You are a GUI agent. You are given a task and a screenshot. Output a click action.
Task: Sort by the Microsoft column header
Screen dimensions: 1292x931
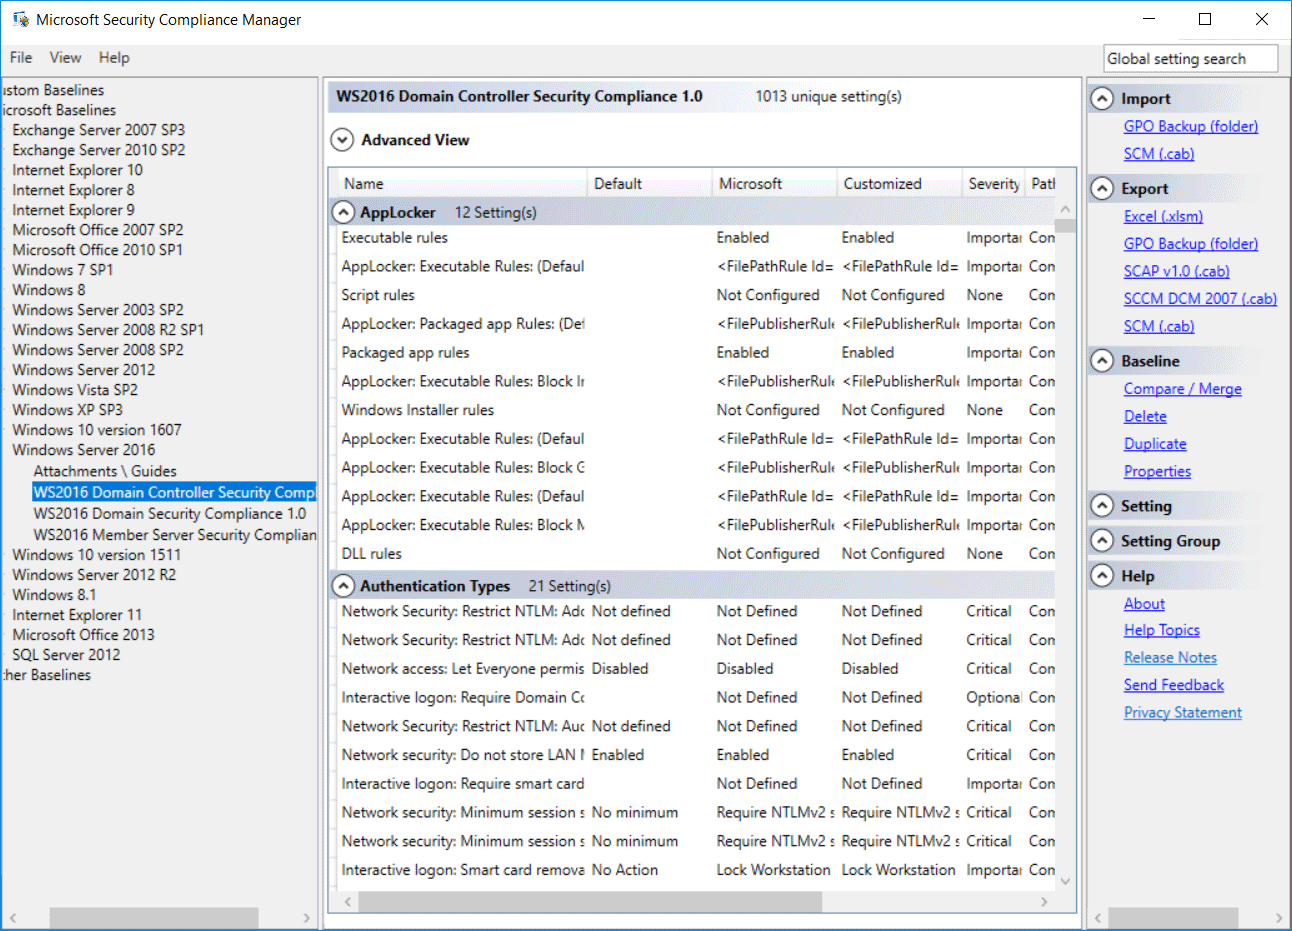[774, 184]
